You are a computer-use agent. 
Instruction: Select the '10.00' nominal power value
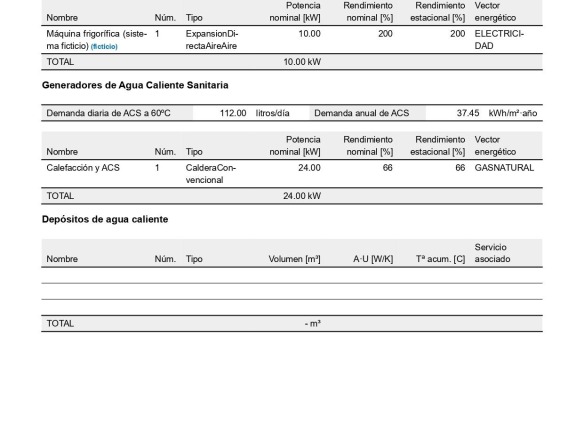click(x=309, y=34)
